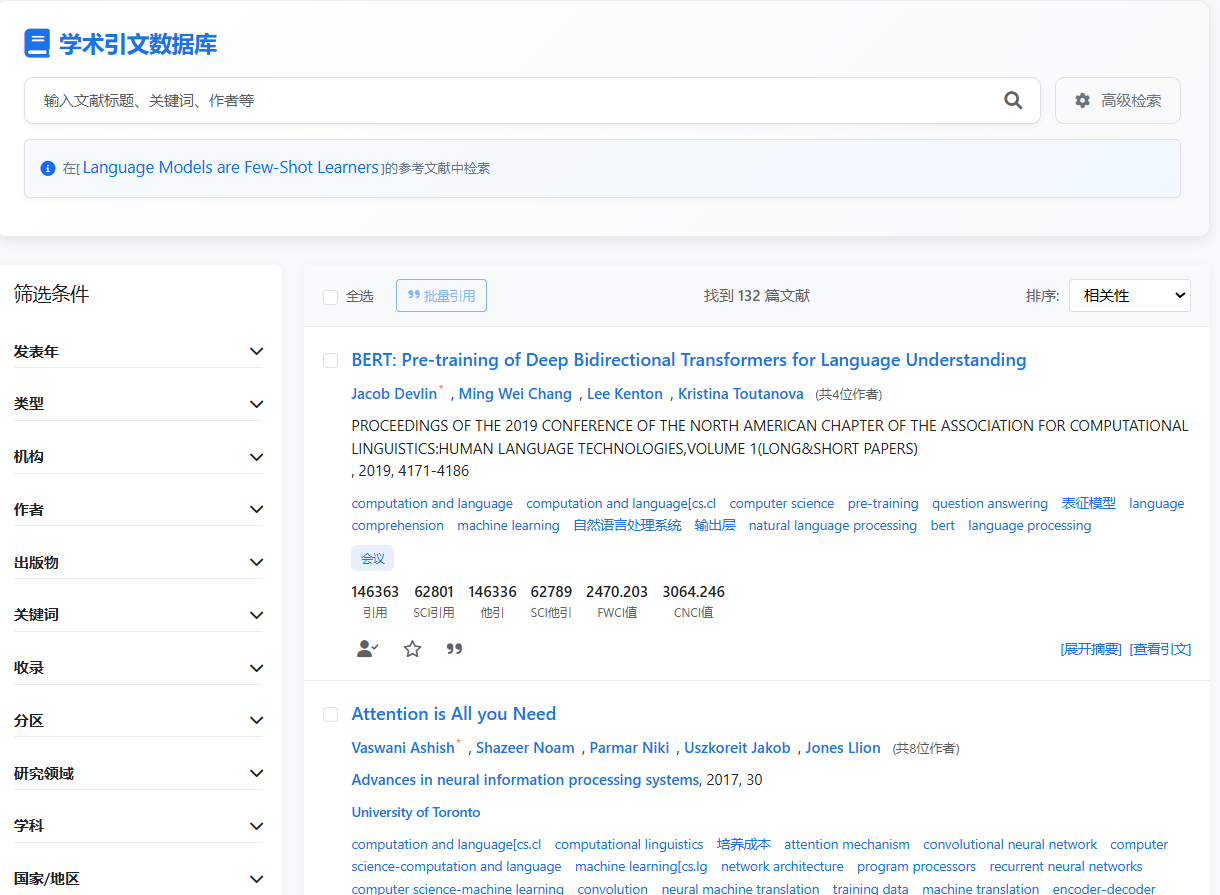
Task: Click the pre-training keyword tag
Action: click(882, 504)
